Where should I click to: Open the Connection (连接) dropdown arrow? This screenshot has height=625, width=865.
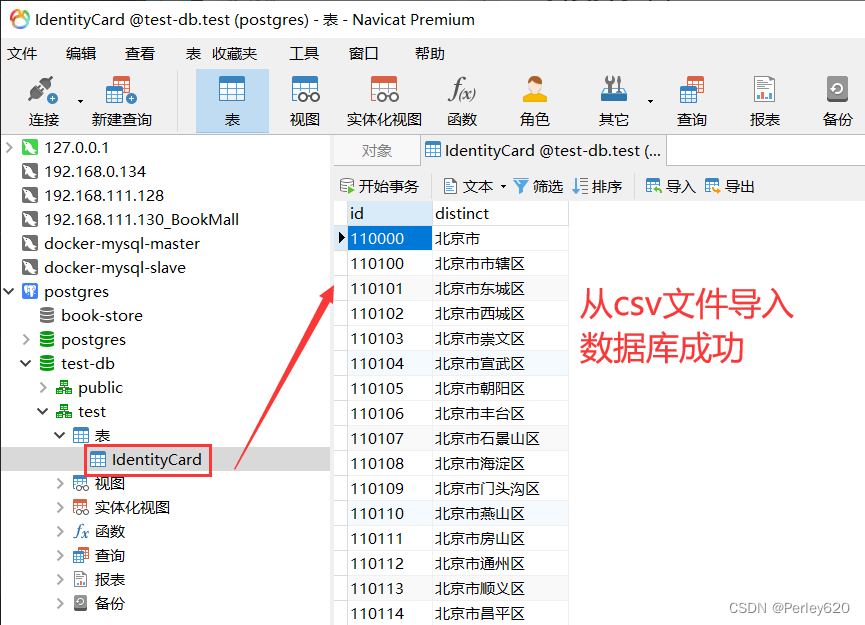pyautogui.click(x=81, y=101)
